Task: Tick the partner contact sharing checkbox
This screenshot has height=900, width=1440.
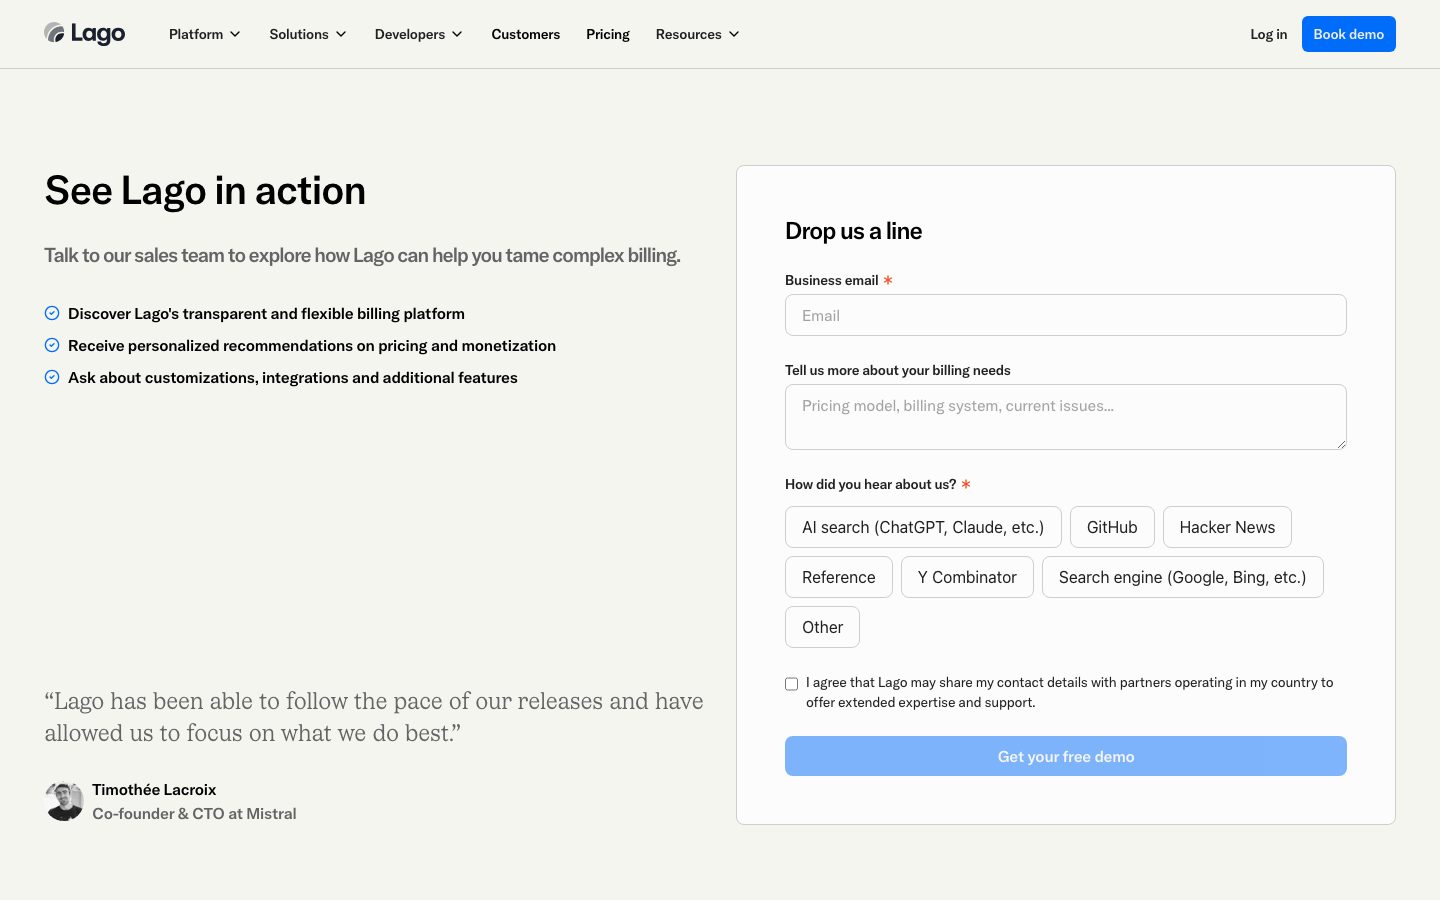Action: tap(792, 684)
